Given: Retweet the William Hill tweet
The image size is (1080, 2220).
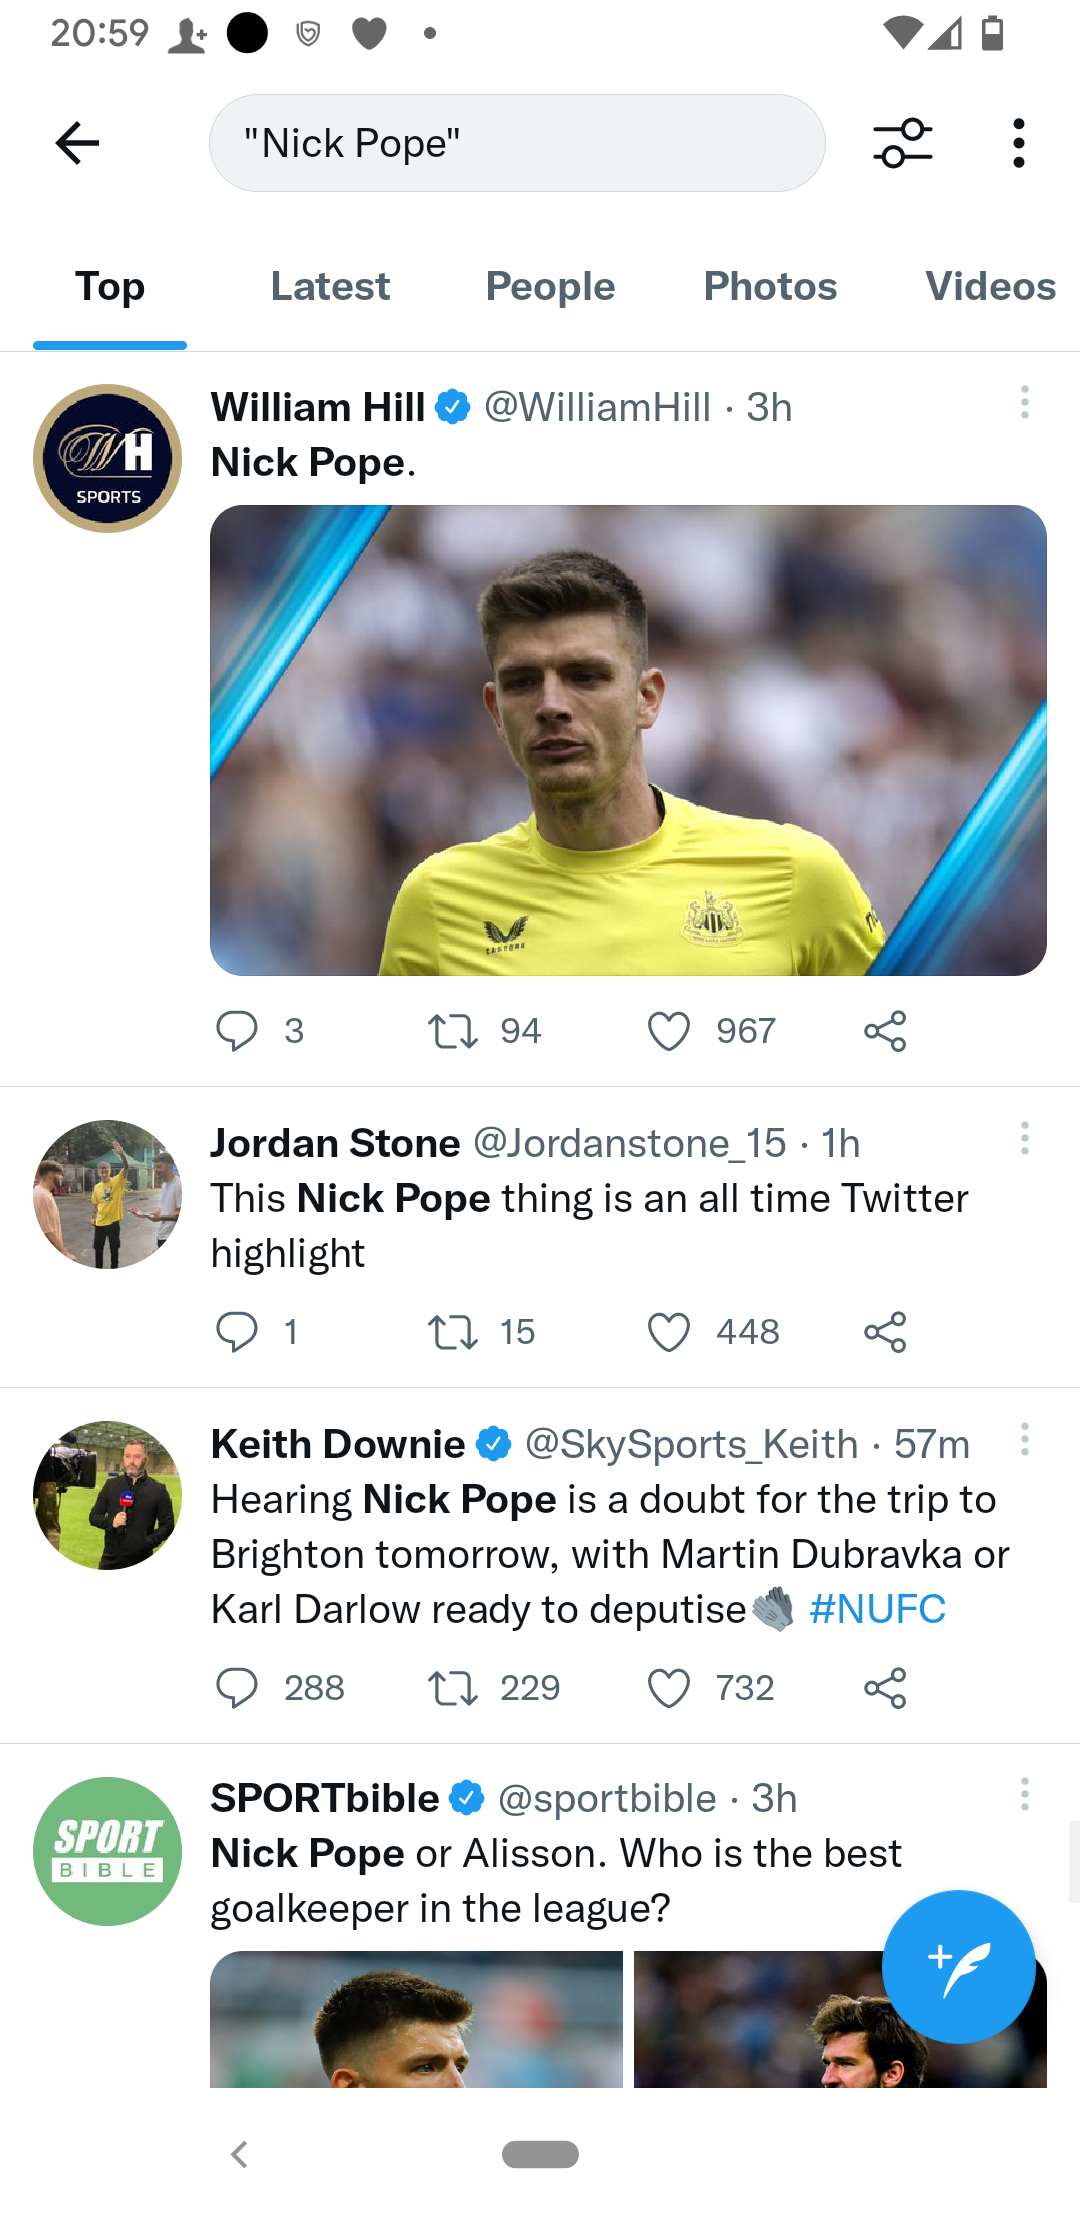Looking at the screenshot, I should coord(453,1031).
